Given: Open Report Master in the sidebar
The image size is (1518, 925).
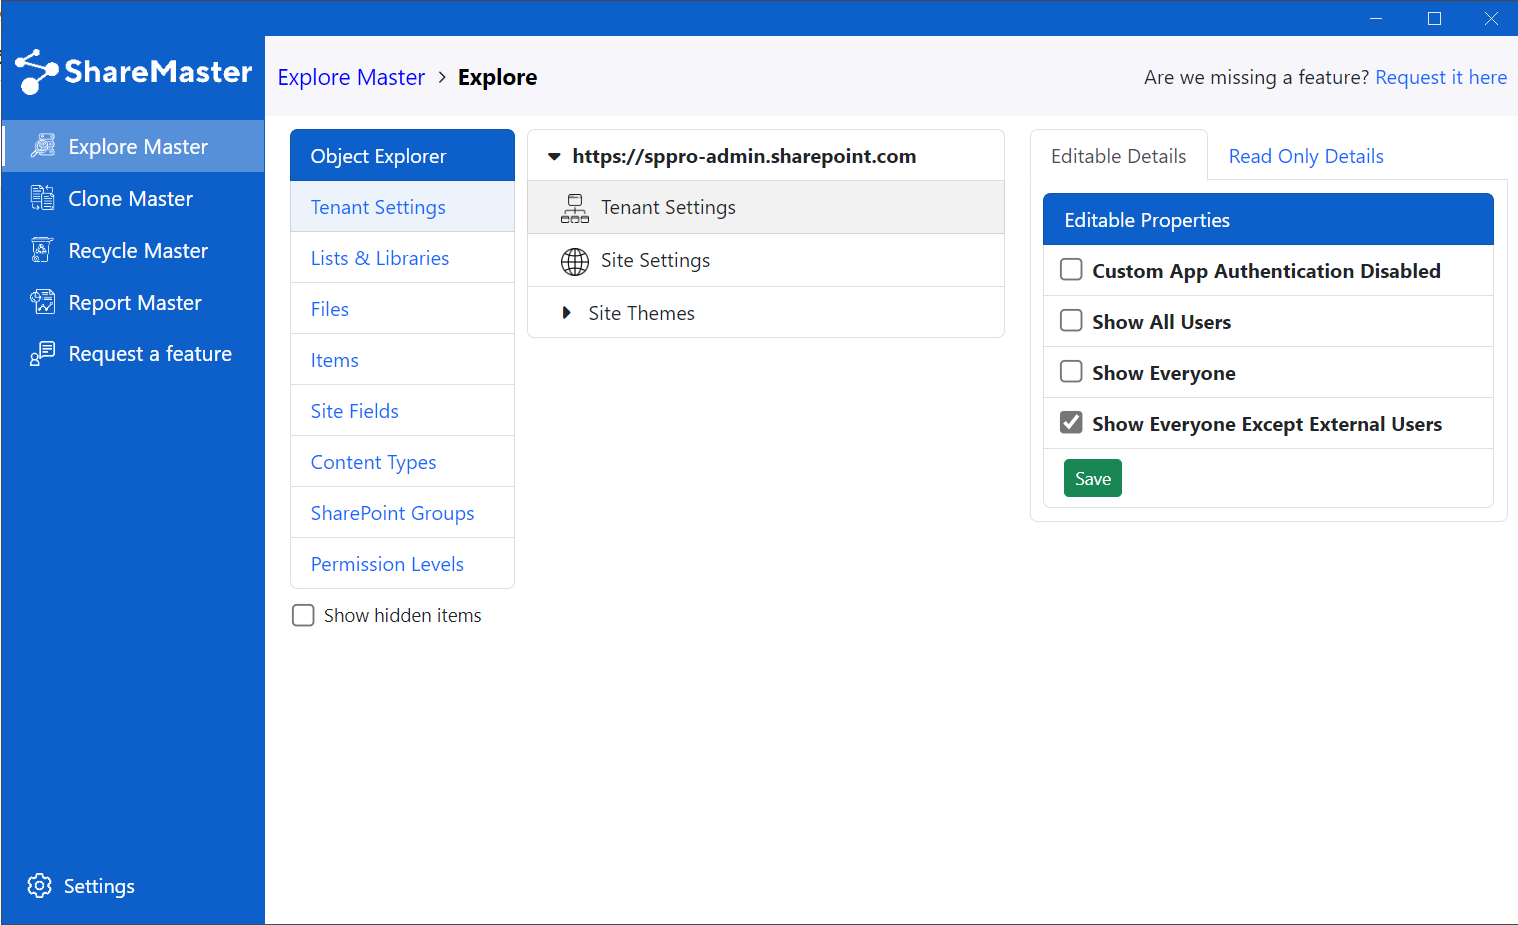Looking at the screenshot, I should pyautogui.click(x=134, y=302).
